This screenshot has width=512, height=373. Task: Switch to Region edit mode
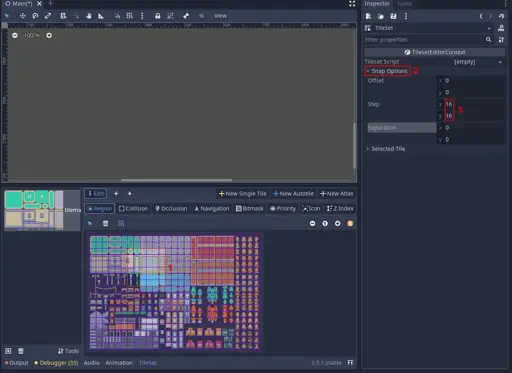100,208
